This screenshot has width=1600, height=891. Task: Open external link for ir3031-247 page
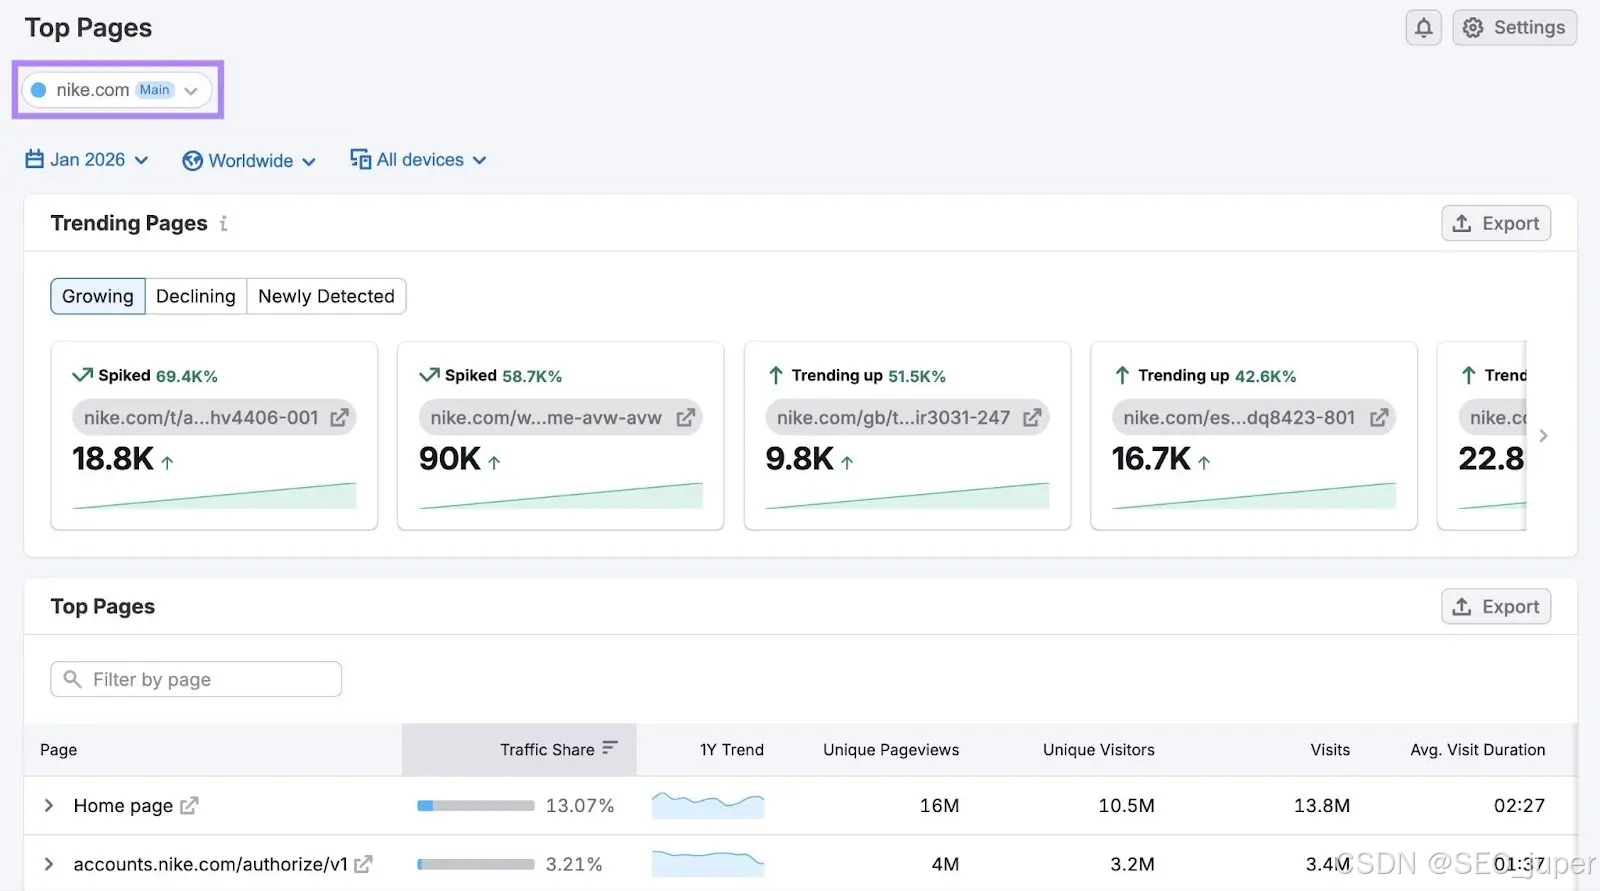tap(1032, 418)
